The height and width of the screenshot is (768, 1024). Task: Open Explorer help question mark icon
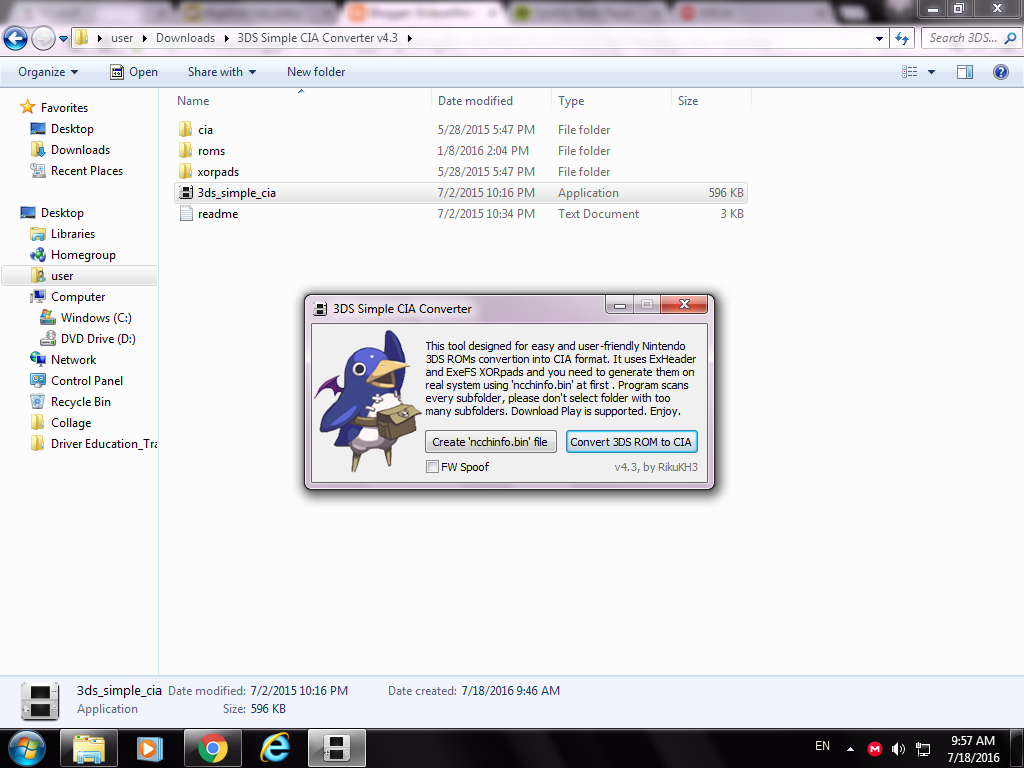(x=1000, y=72)
